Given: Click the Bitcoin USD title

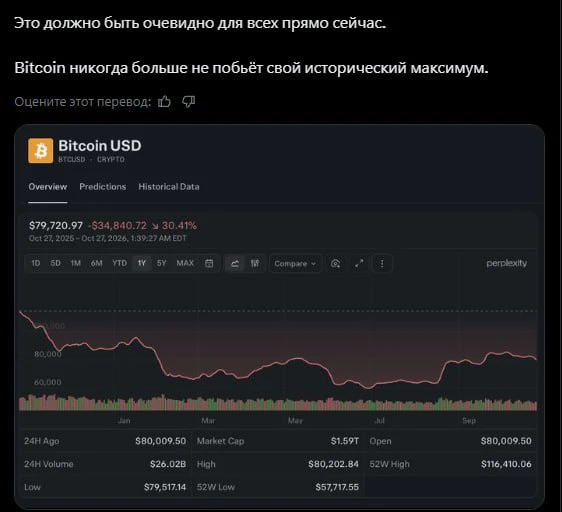Looking at the screenshot, I should point(100,146).
